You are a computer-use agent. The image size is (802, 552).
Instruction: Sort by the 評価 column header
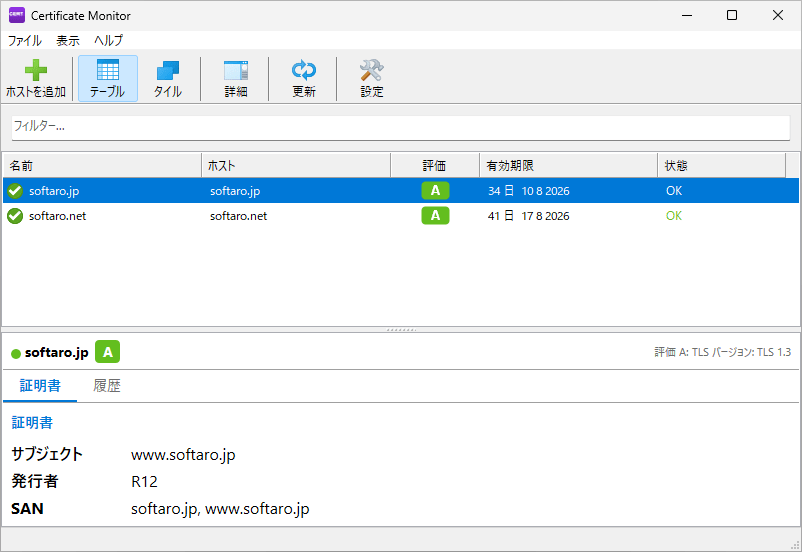(435, 166)
